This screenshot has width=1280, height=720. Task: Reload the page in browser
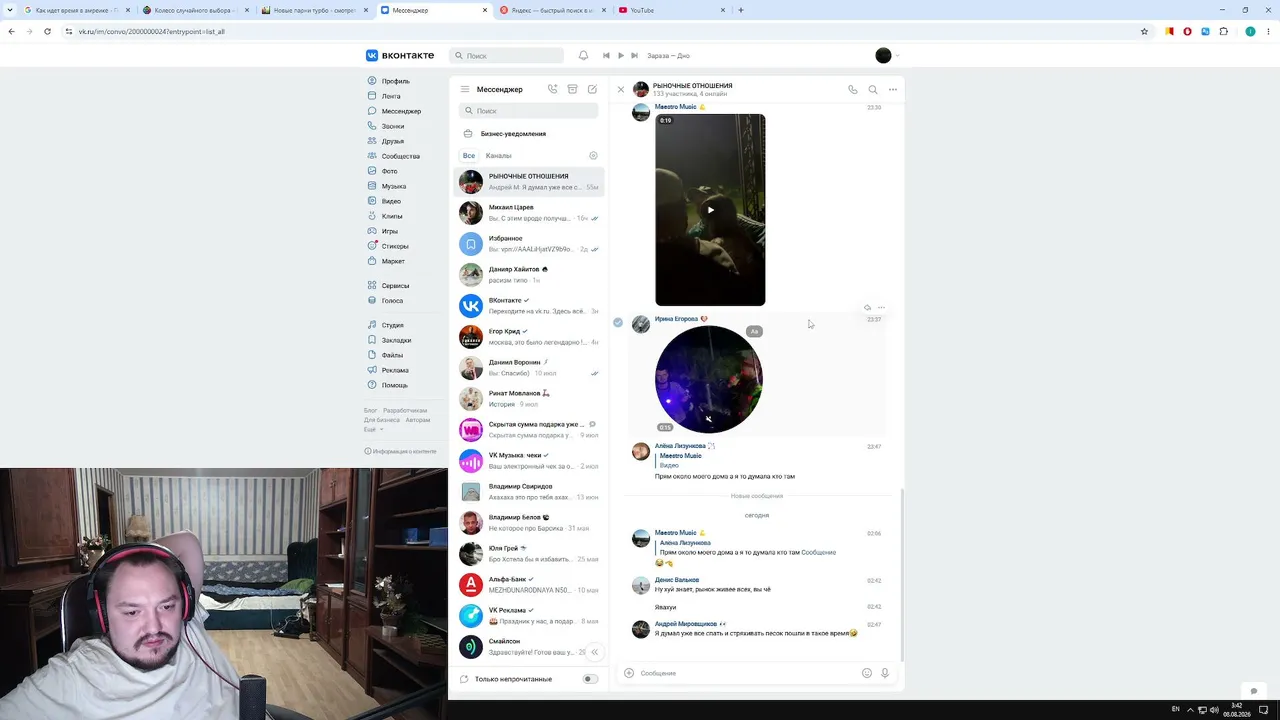47,31
